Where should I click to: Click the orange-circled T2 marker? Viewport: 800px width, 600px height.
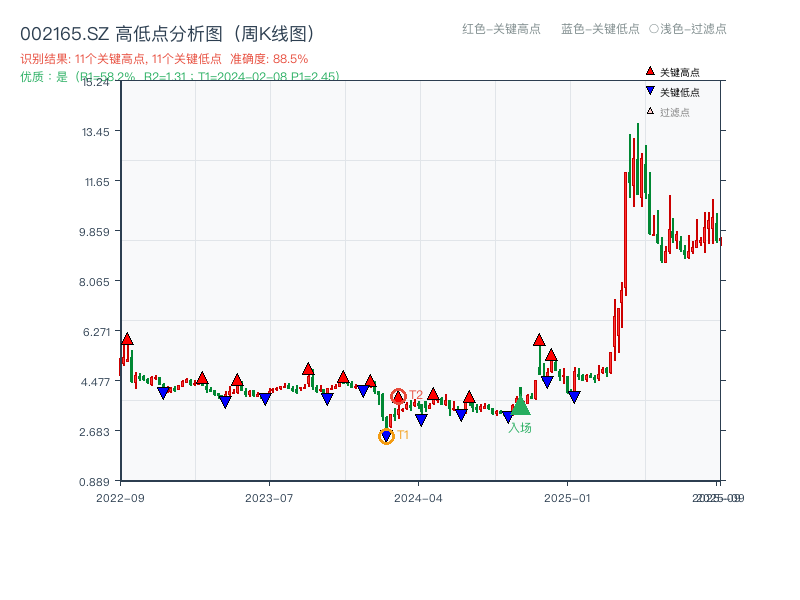click(397, 393)
